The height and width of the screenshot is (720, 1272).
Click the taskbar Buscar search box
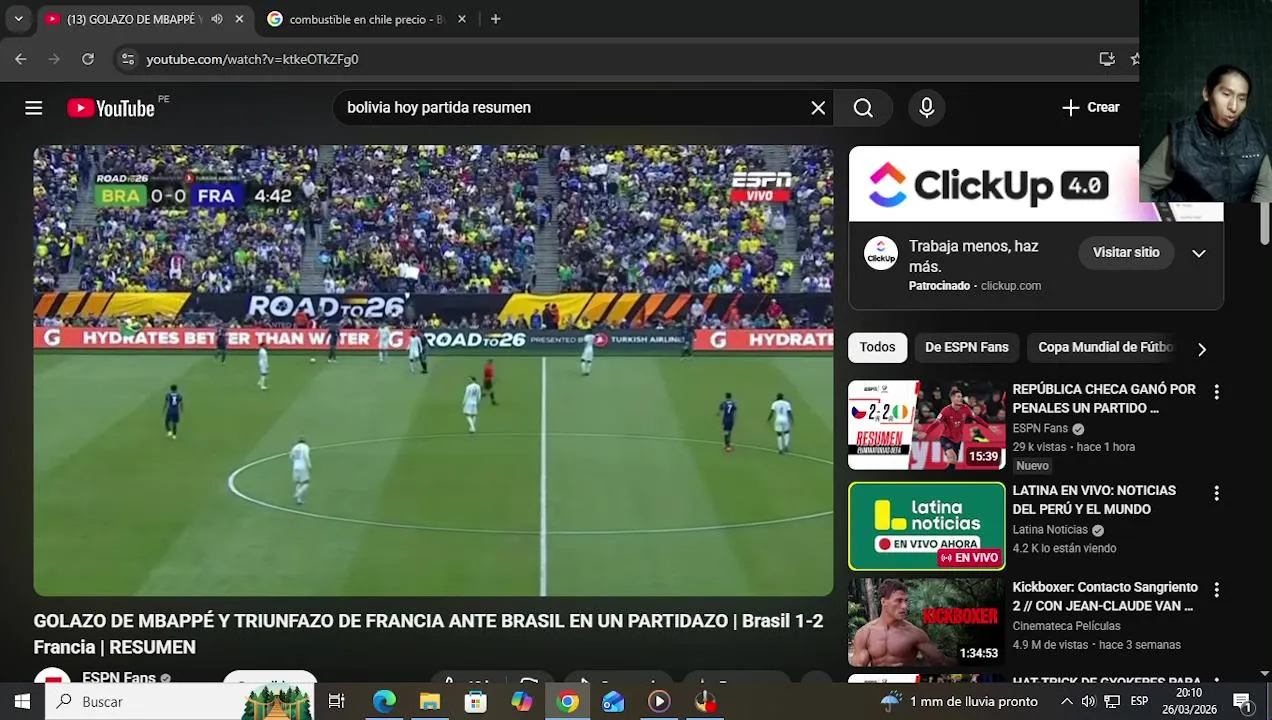click(180, 702)
